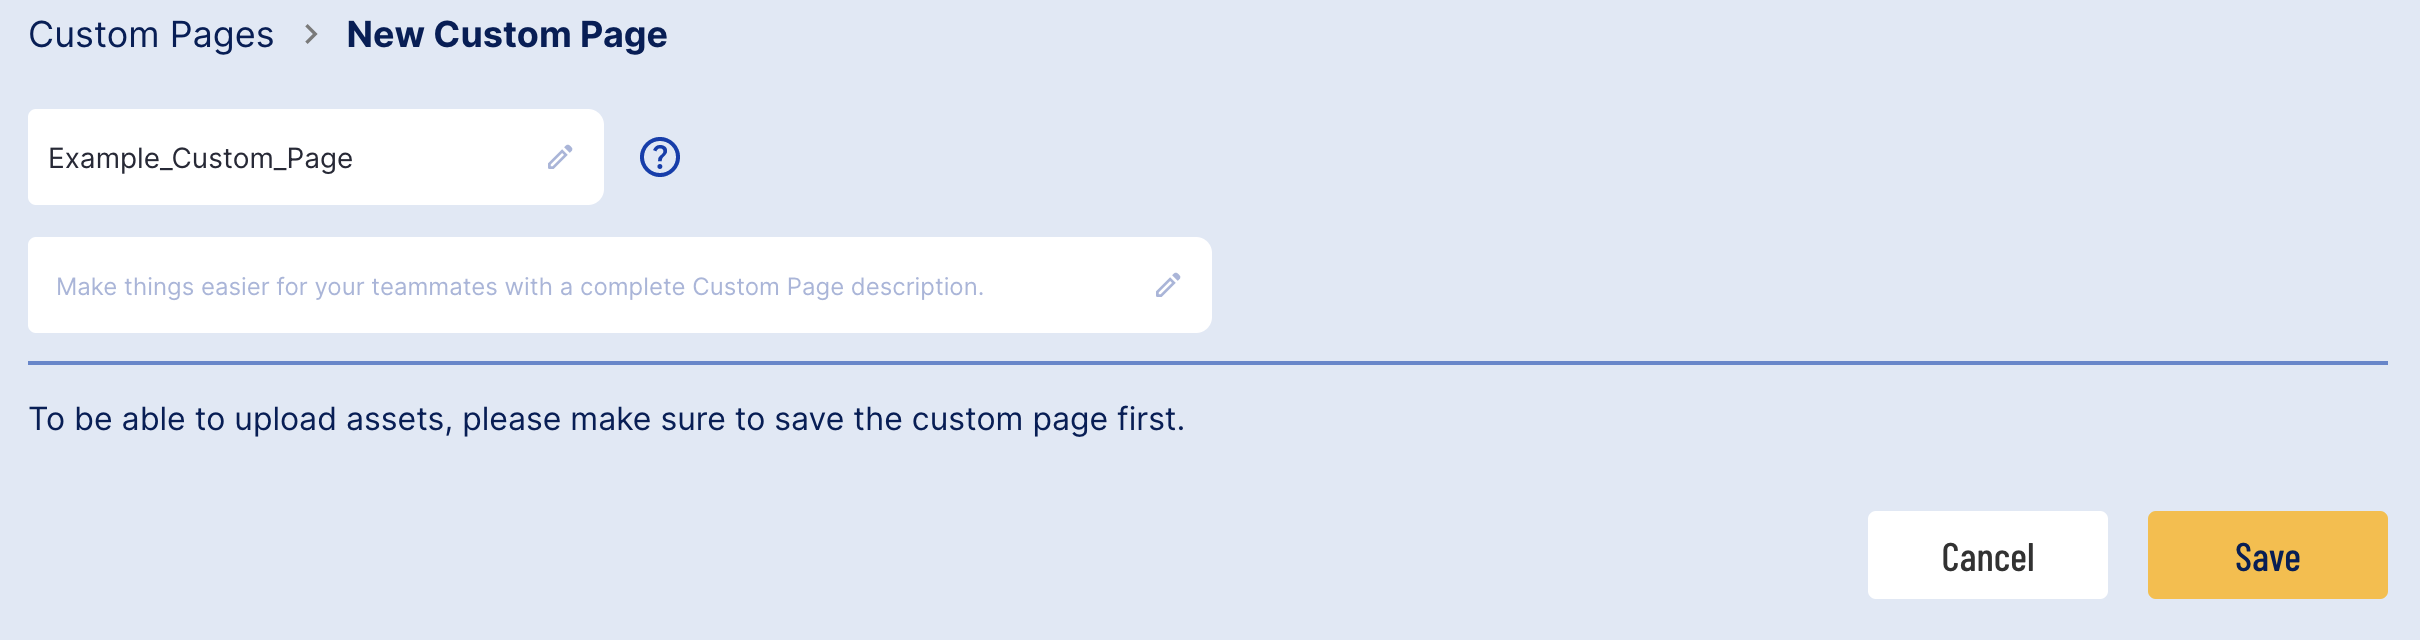The width and height of the screenshot is (2420, 640).
Task: Click the breadcrumb chevron separator arrow
Action: pos(311,35)
